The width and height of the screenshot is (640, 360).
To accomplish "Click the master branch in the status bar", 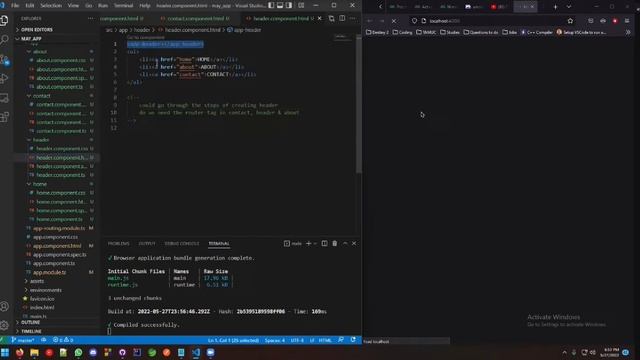I will (23, 340).
